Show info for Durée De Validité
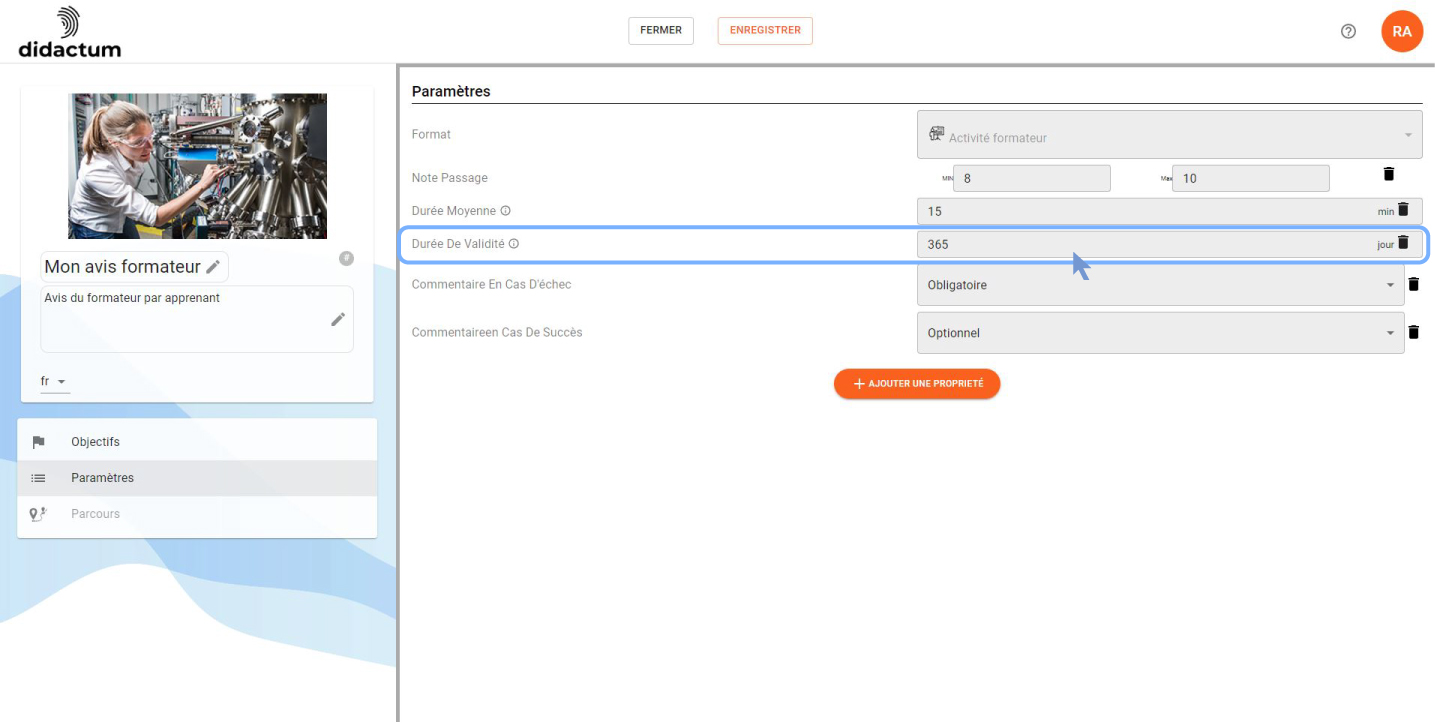This screenshot has width=1435, height=723. (514, 244)
